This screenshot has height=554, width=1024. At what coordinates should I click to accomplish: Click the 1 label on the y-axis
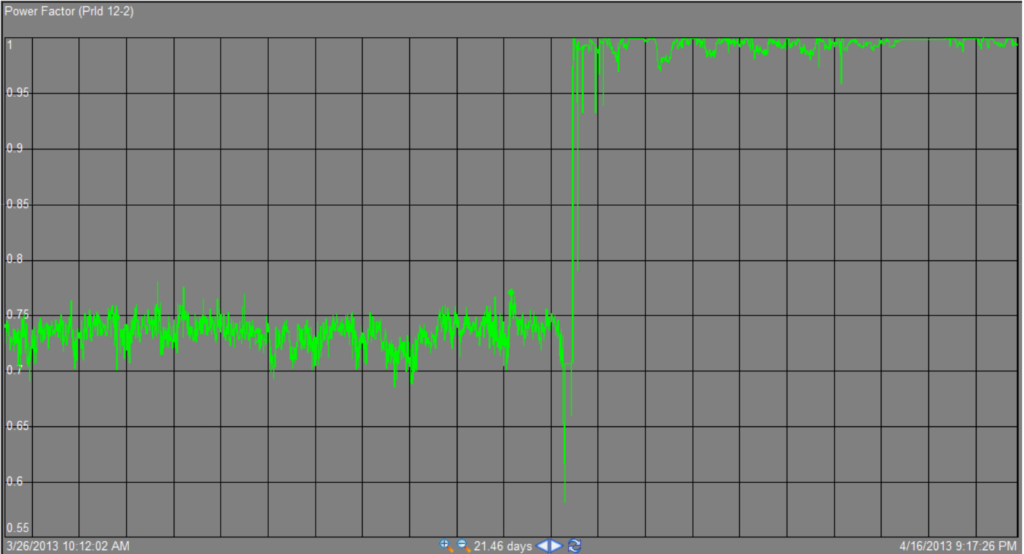(x=10, y=45)
